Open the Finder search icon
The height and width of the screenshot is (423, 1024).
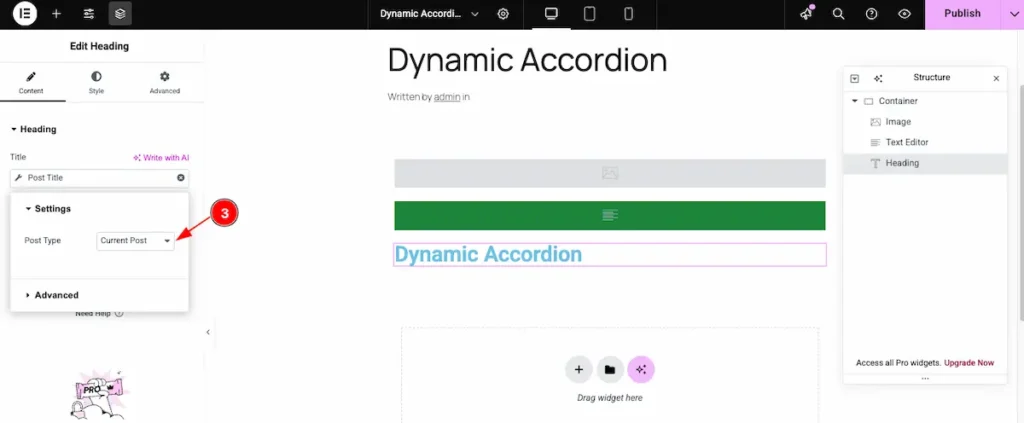[x=839, y=14]
